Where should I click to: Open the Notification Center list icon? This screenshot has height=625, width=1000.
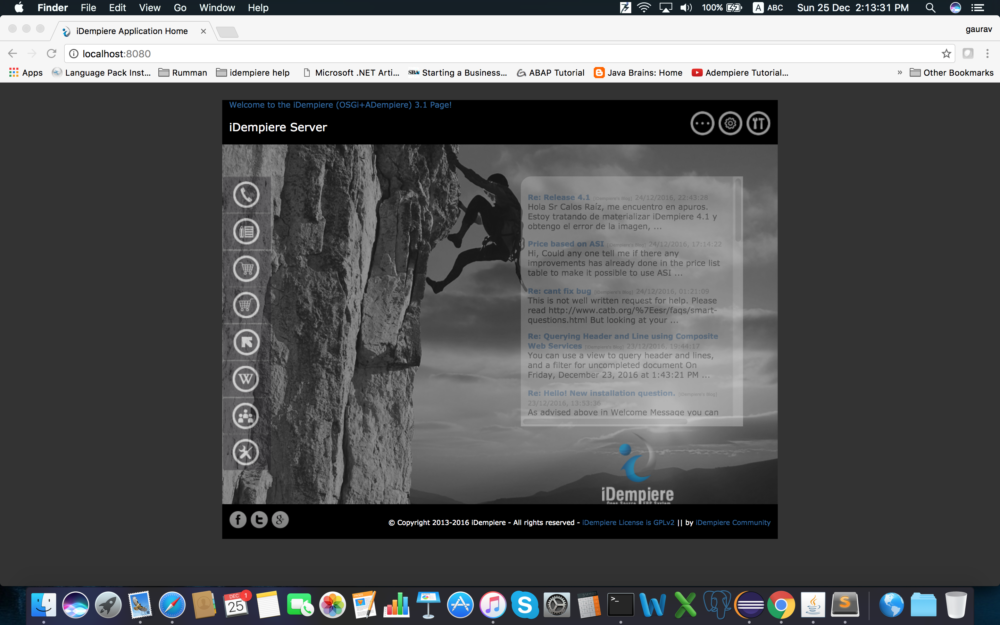click(978, 8)
